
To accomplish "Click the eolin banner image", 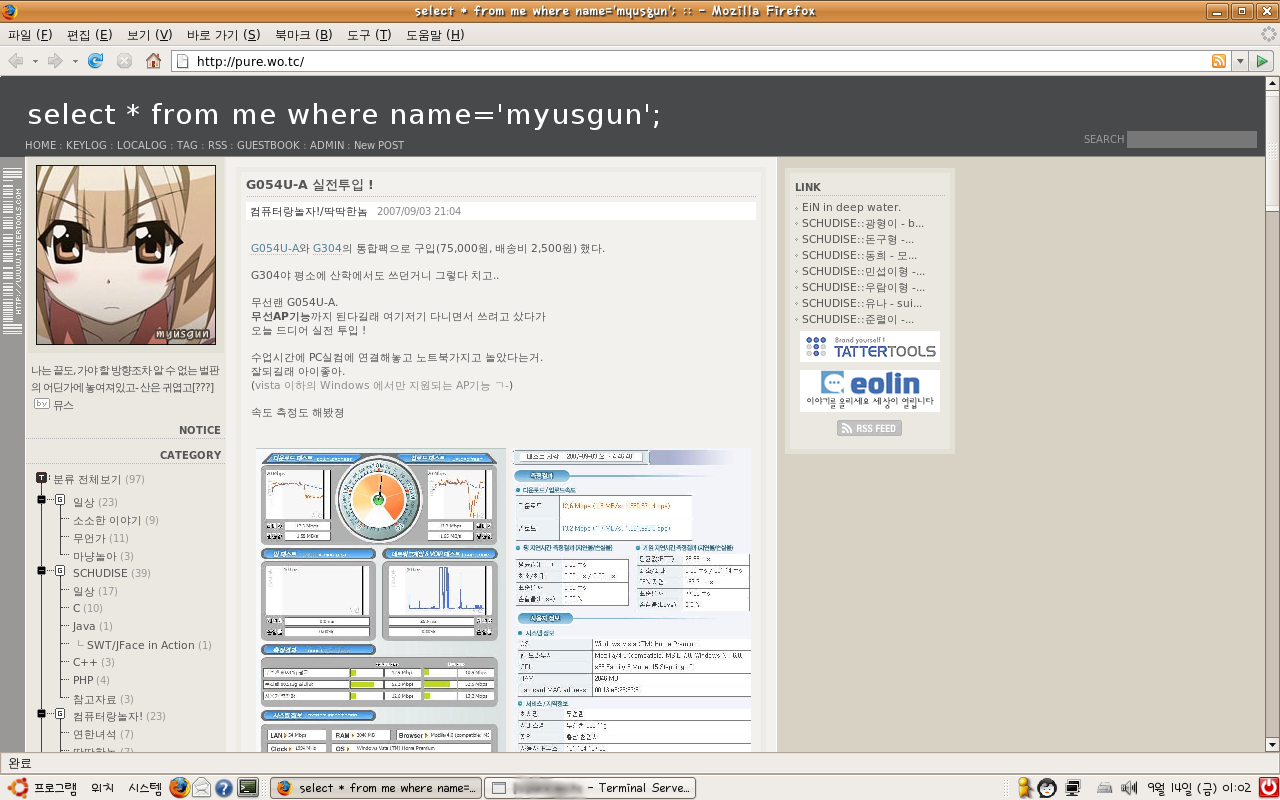I will pos(870,391).
